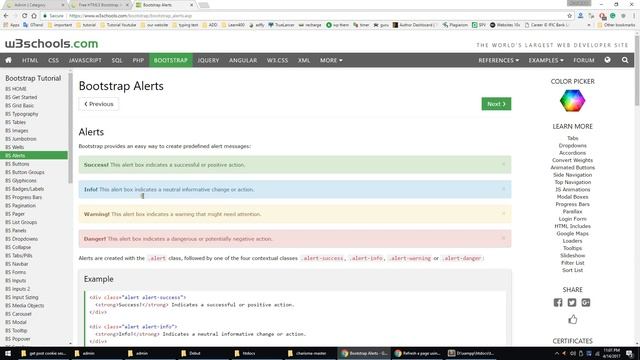Switch to the Free HTML5 Bootstrap tab
This screenshot has height=360, width=640.
pyautogui.click(x=99, y=5)
